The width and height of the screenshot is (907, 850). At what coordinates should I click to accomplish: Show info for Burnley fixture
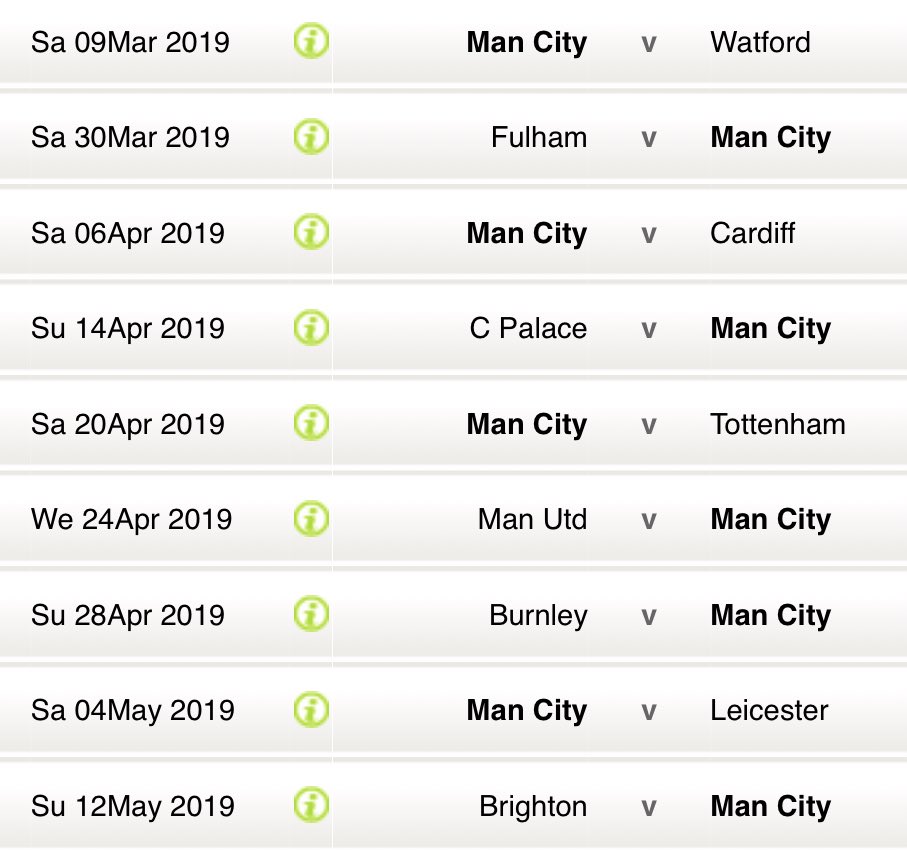coord(311,614)
